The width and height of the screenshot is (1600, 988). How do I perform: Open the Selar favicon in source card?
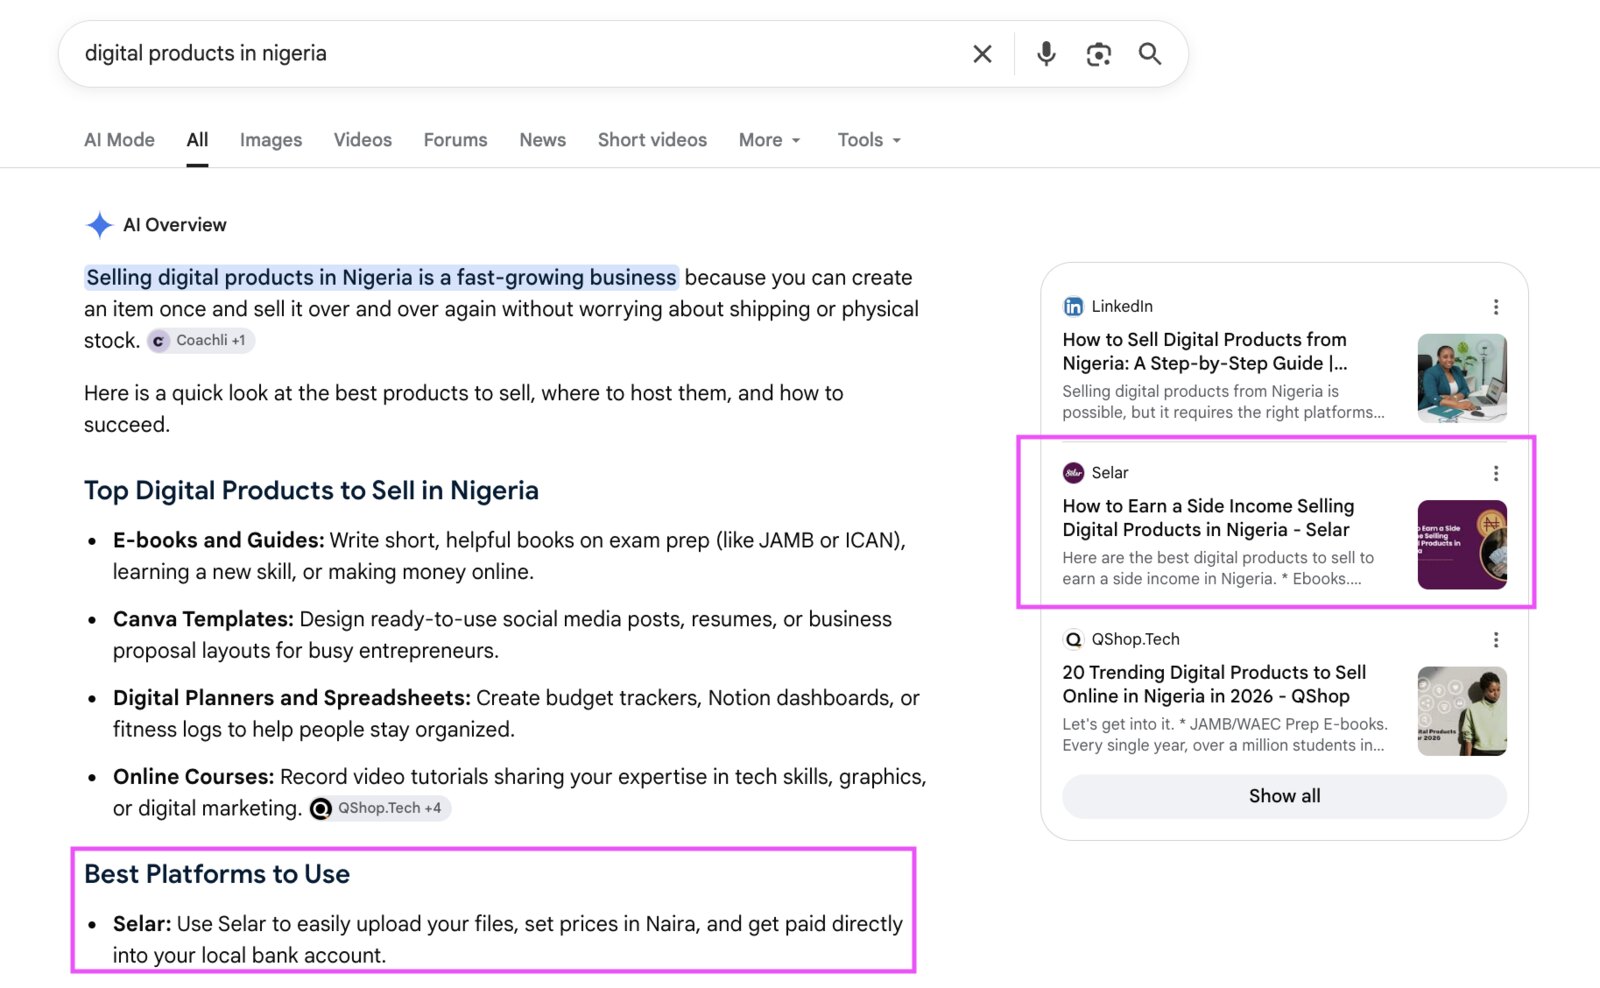click(x=1073, y=473)
